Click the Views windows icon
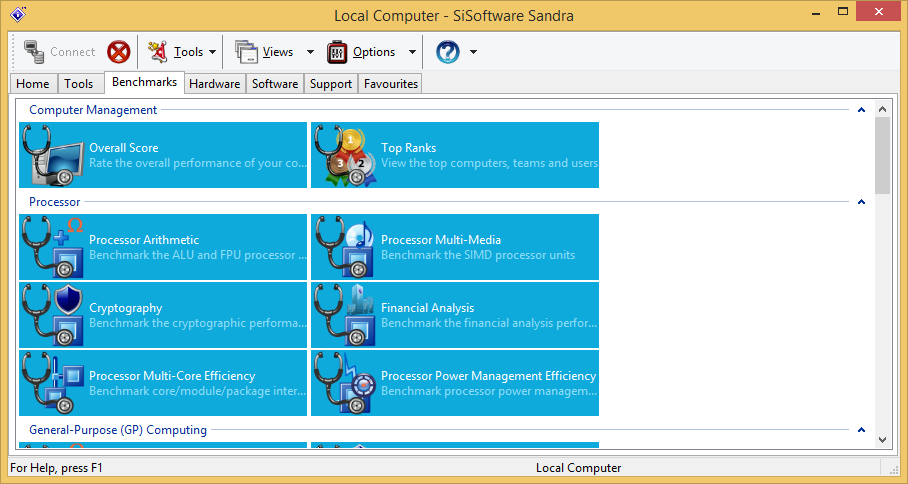The width and height of the screenshot is (908, 484). [x=246, y=52]
